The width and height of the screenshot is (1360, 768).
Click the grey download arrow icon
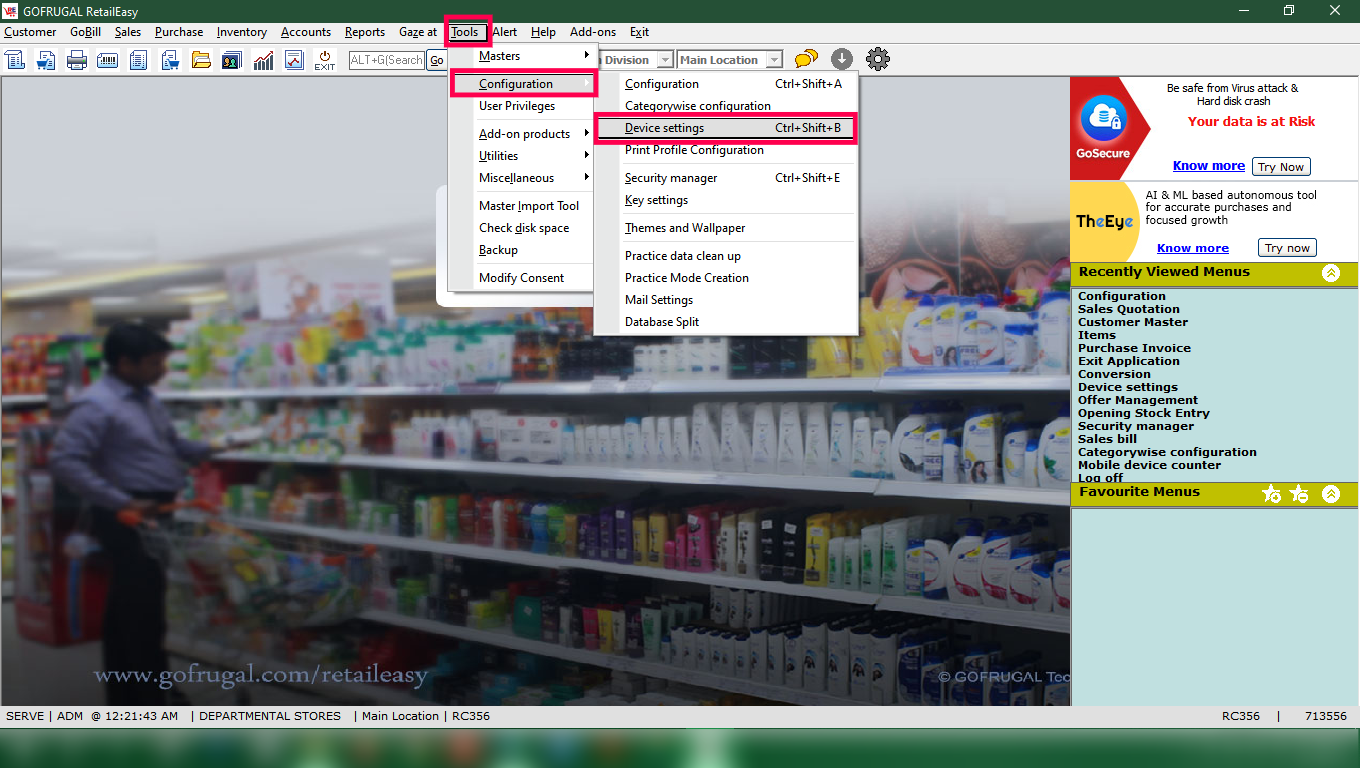click(841, 60)
